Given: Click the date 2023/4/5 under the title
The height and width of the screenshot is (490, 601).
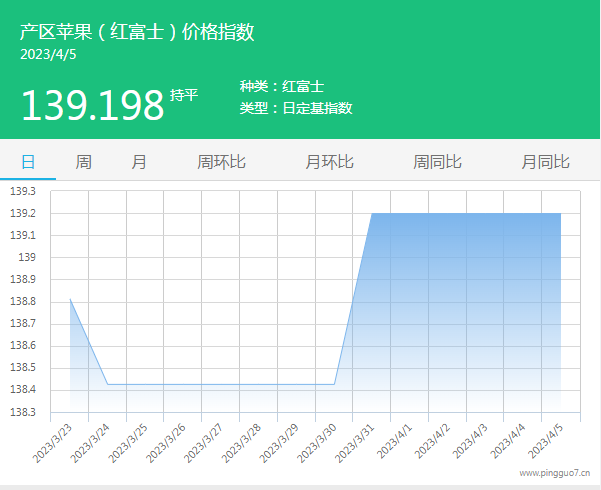Looking at the screenshot, I should pos(48,54).
